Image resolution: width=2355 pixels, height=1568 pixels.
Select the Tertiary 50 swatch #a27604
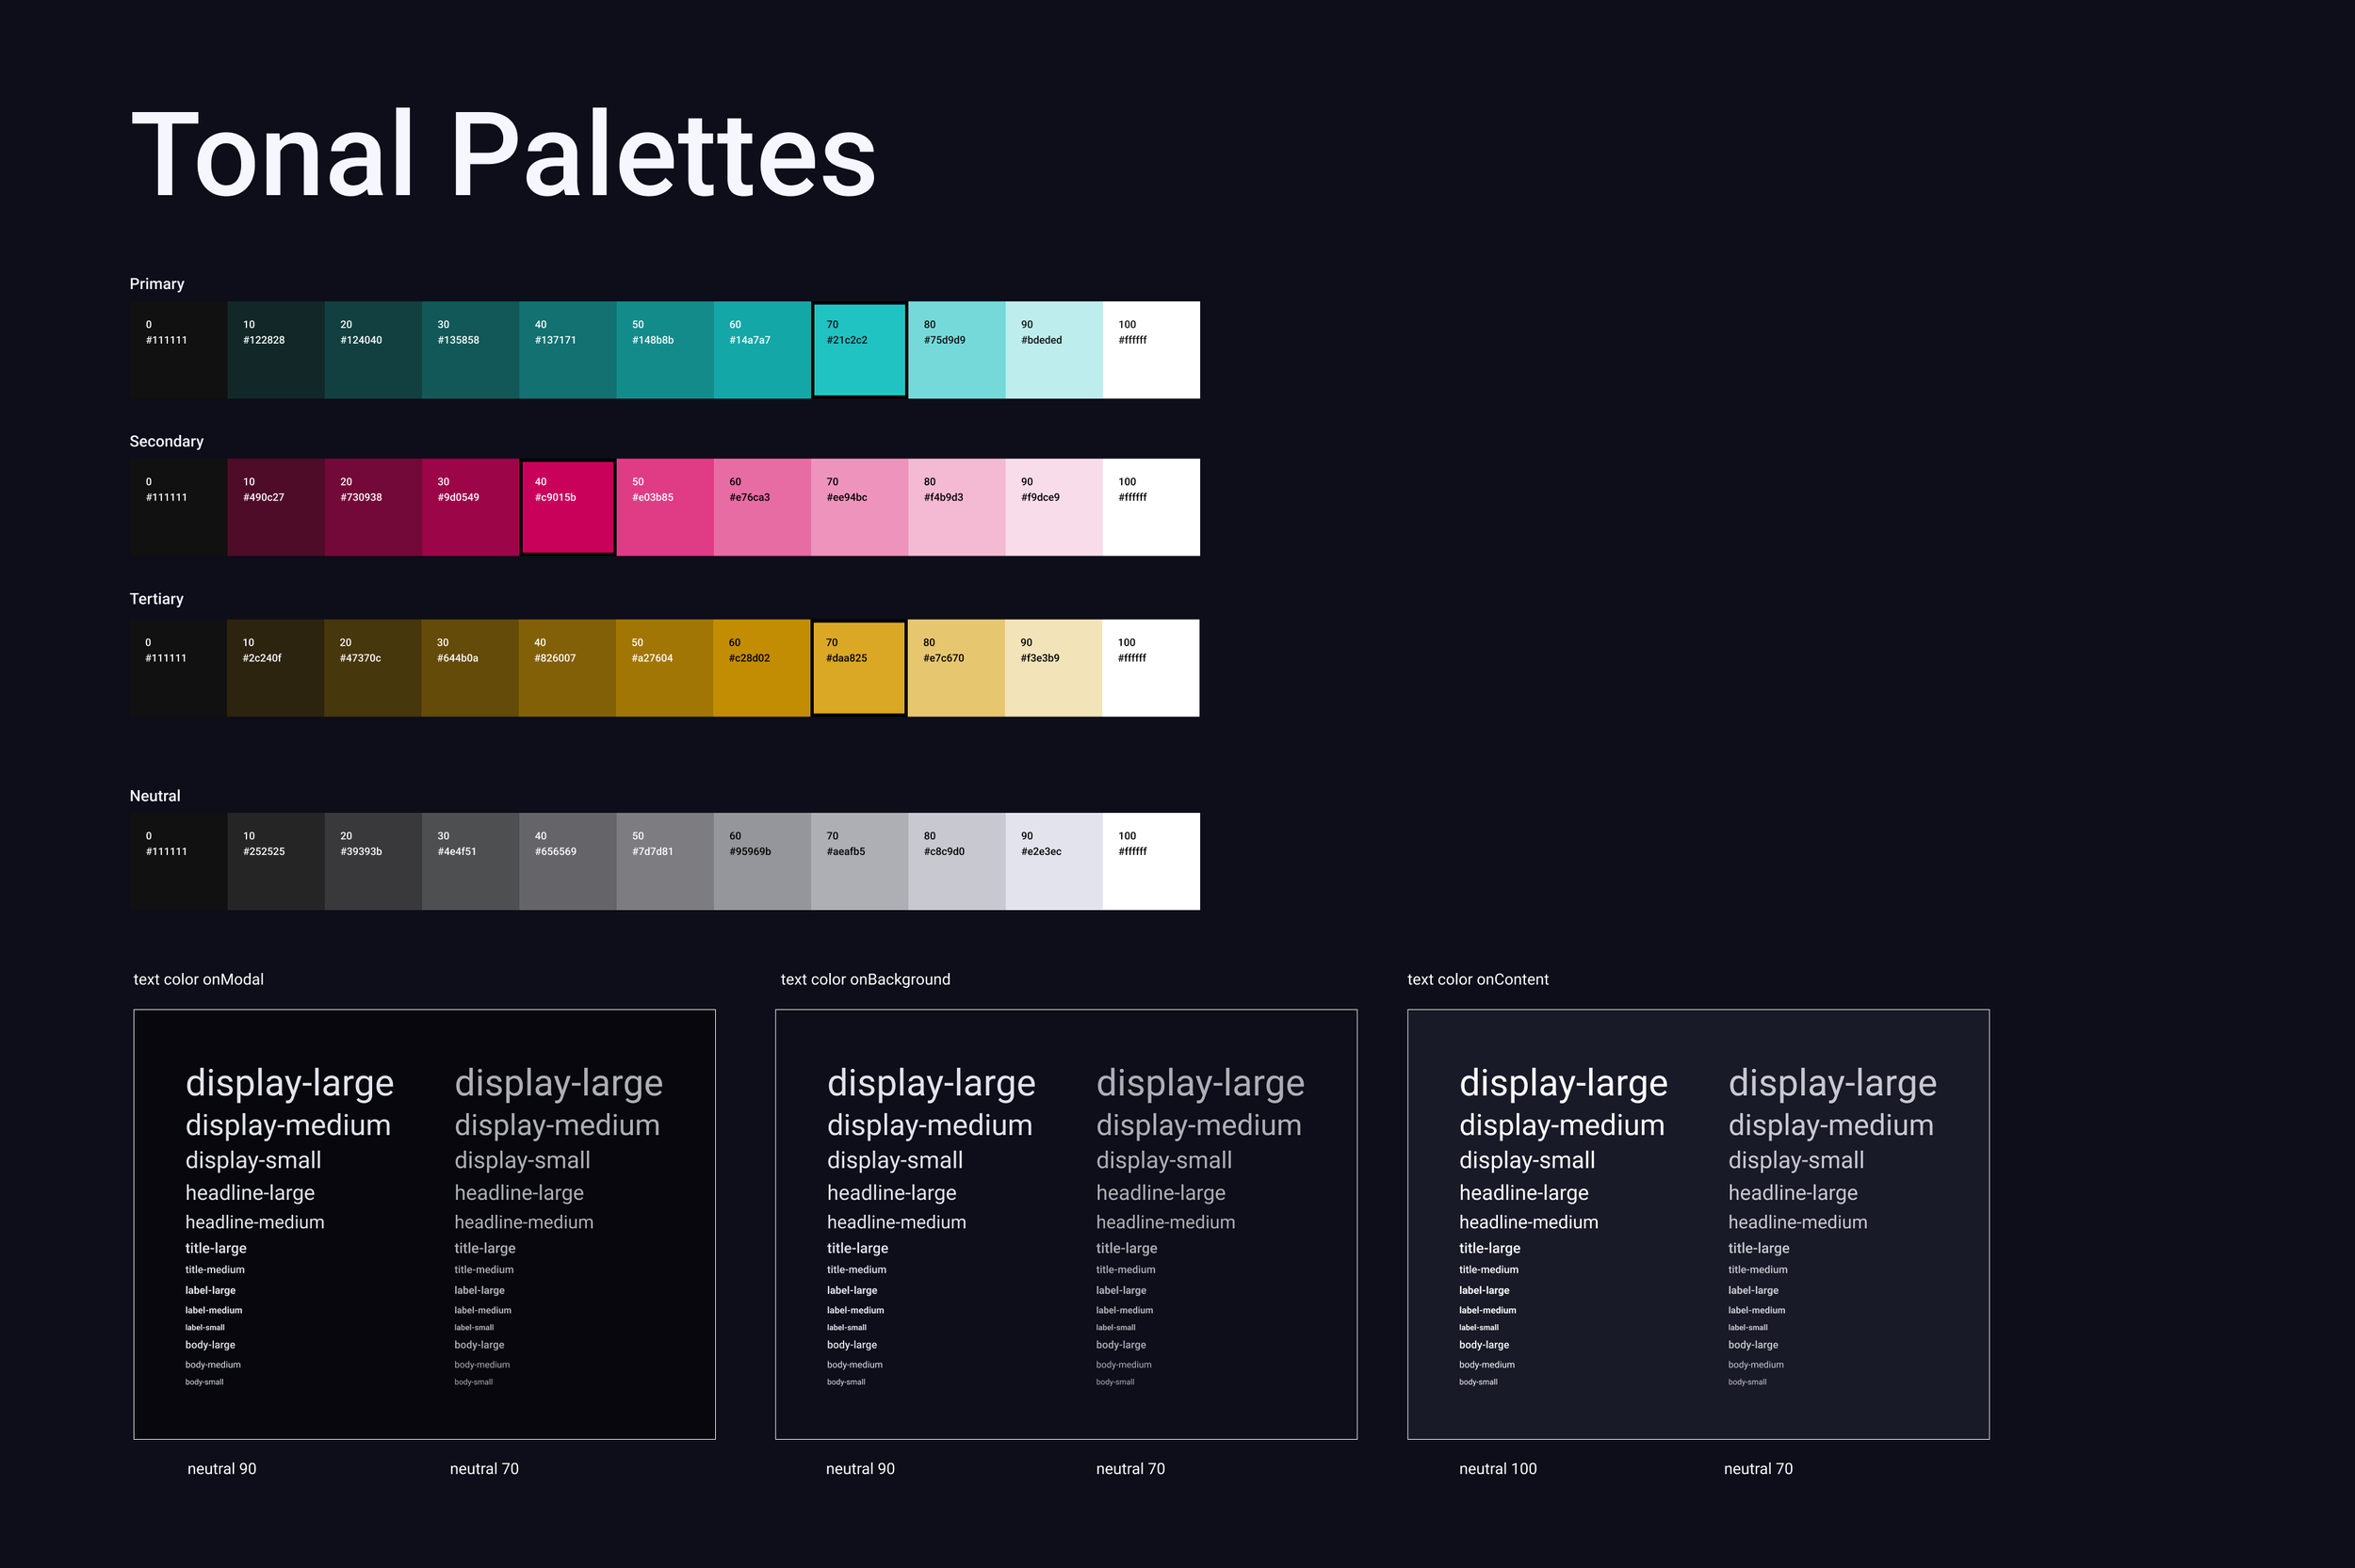[664, 667]
